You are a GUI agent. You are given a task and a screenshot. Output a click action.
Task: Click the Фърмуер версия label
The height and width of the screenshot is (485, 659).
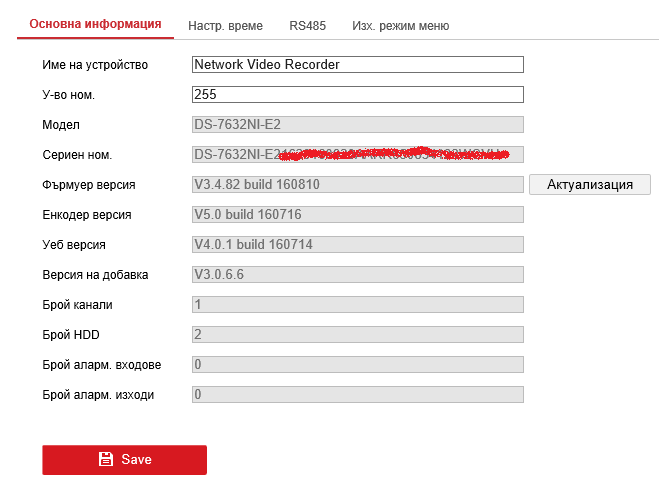pyautogui.click(x=89, y=185)
